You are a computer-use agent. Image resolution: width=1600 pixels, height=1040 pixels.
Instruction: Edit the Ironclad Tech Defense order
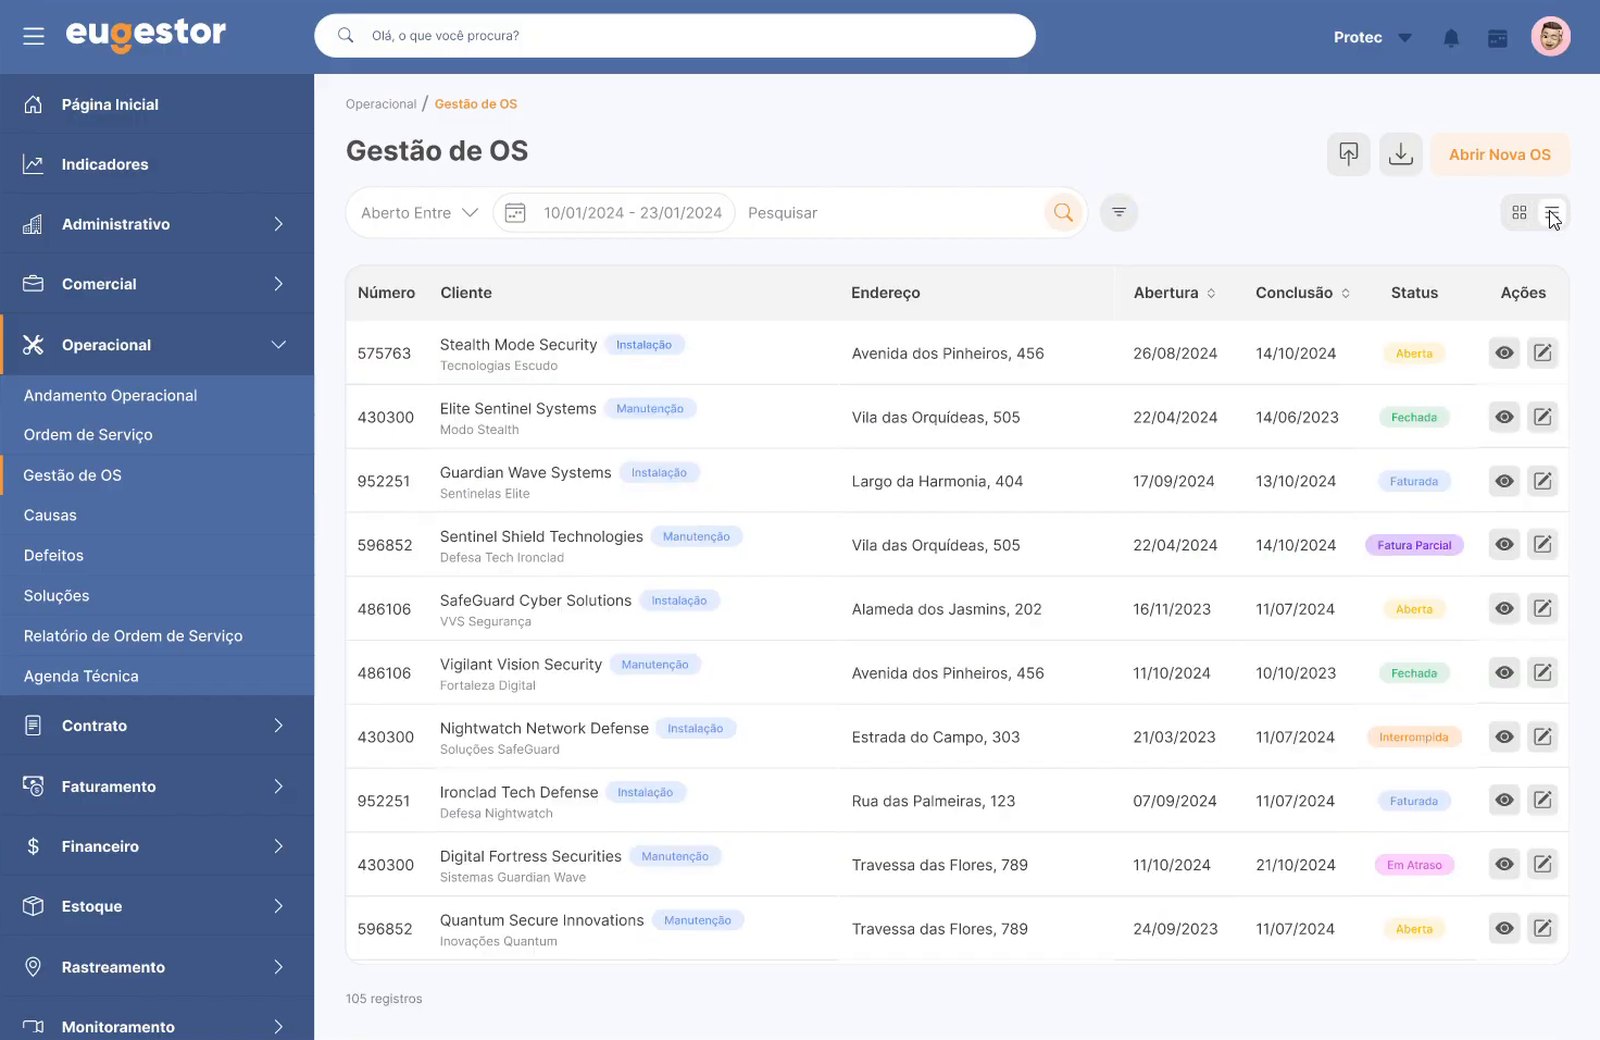[1543, 800]
